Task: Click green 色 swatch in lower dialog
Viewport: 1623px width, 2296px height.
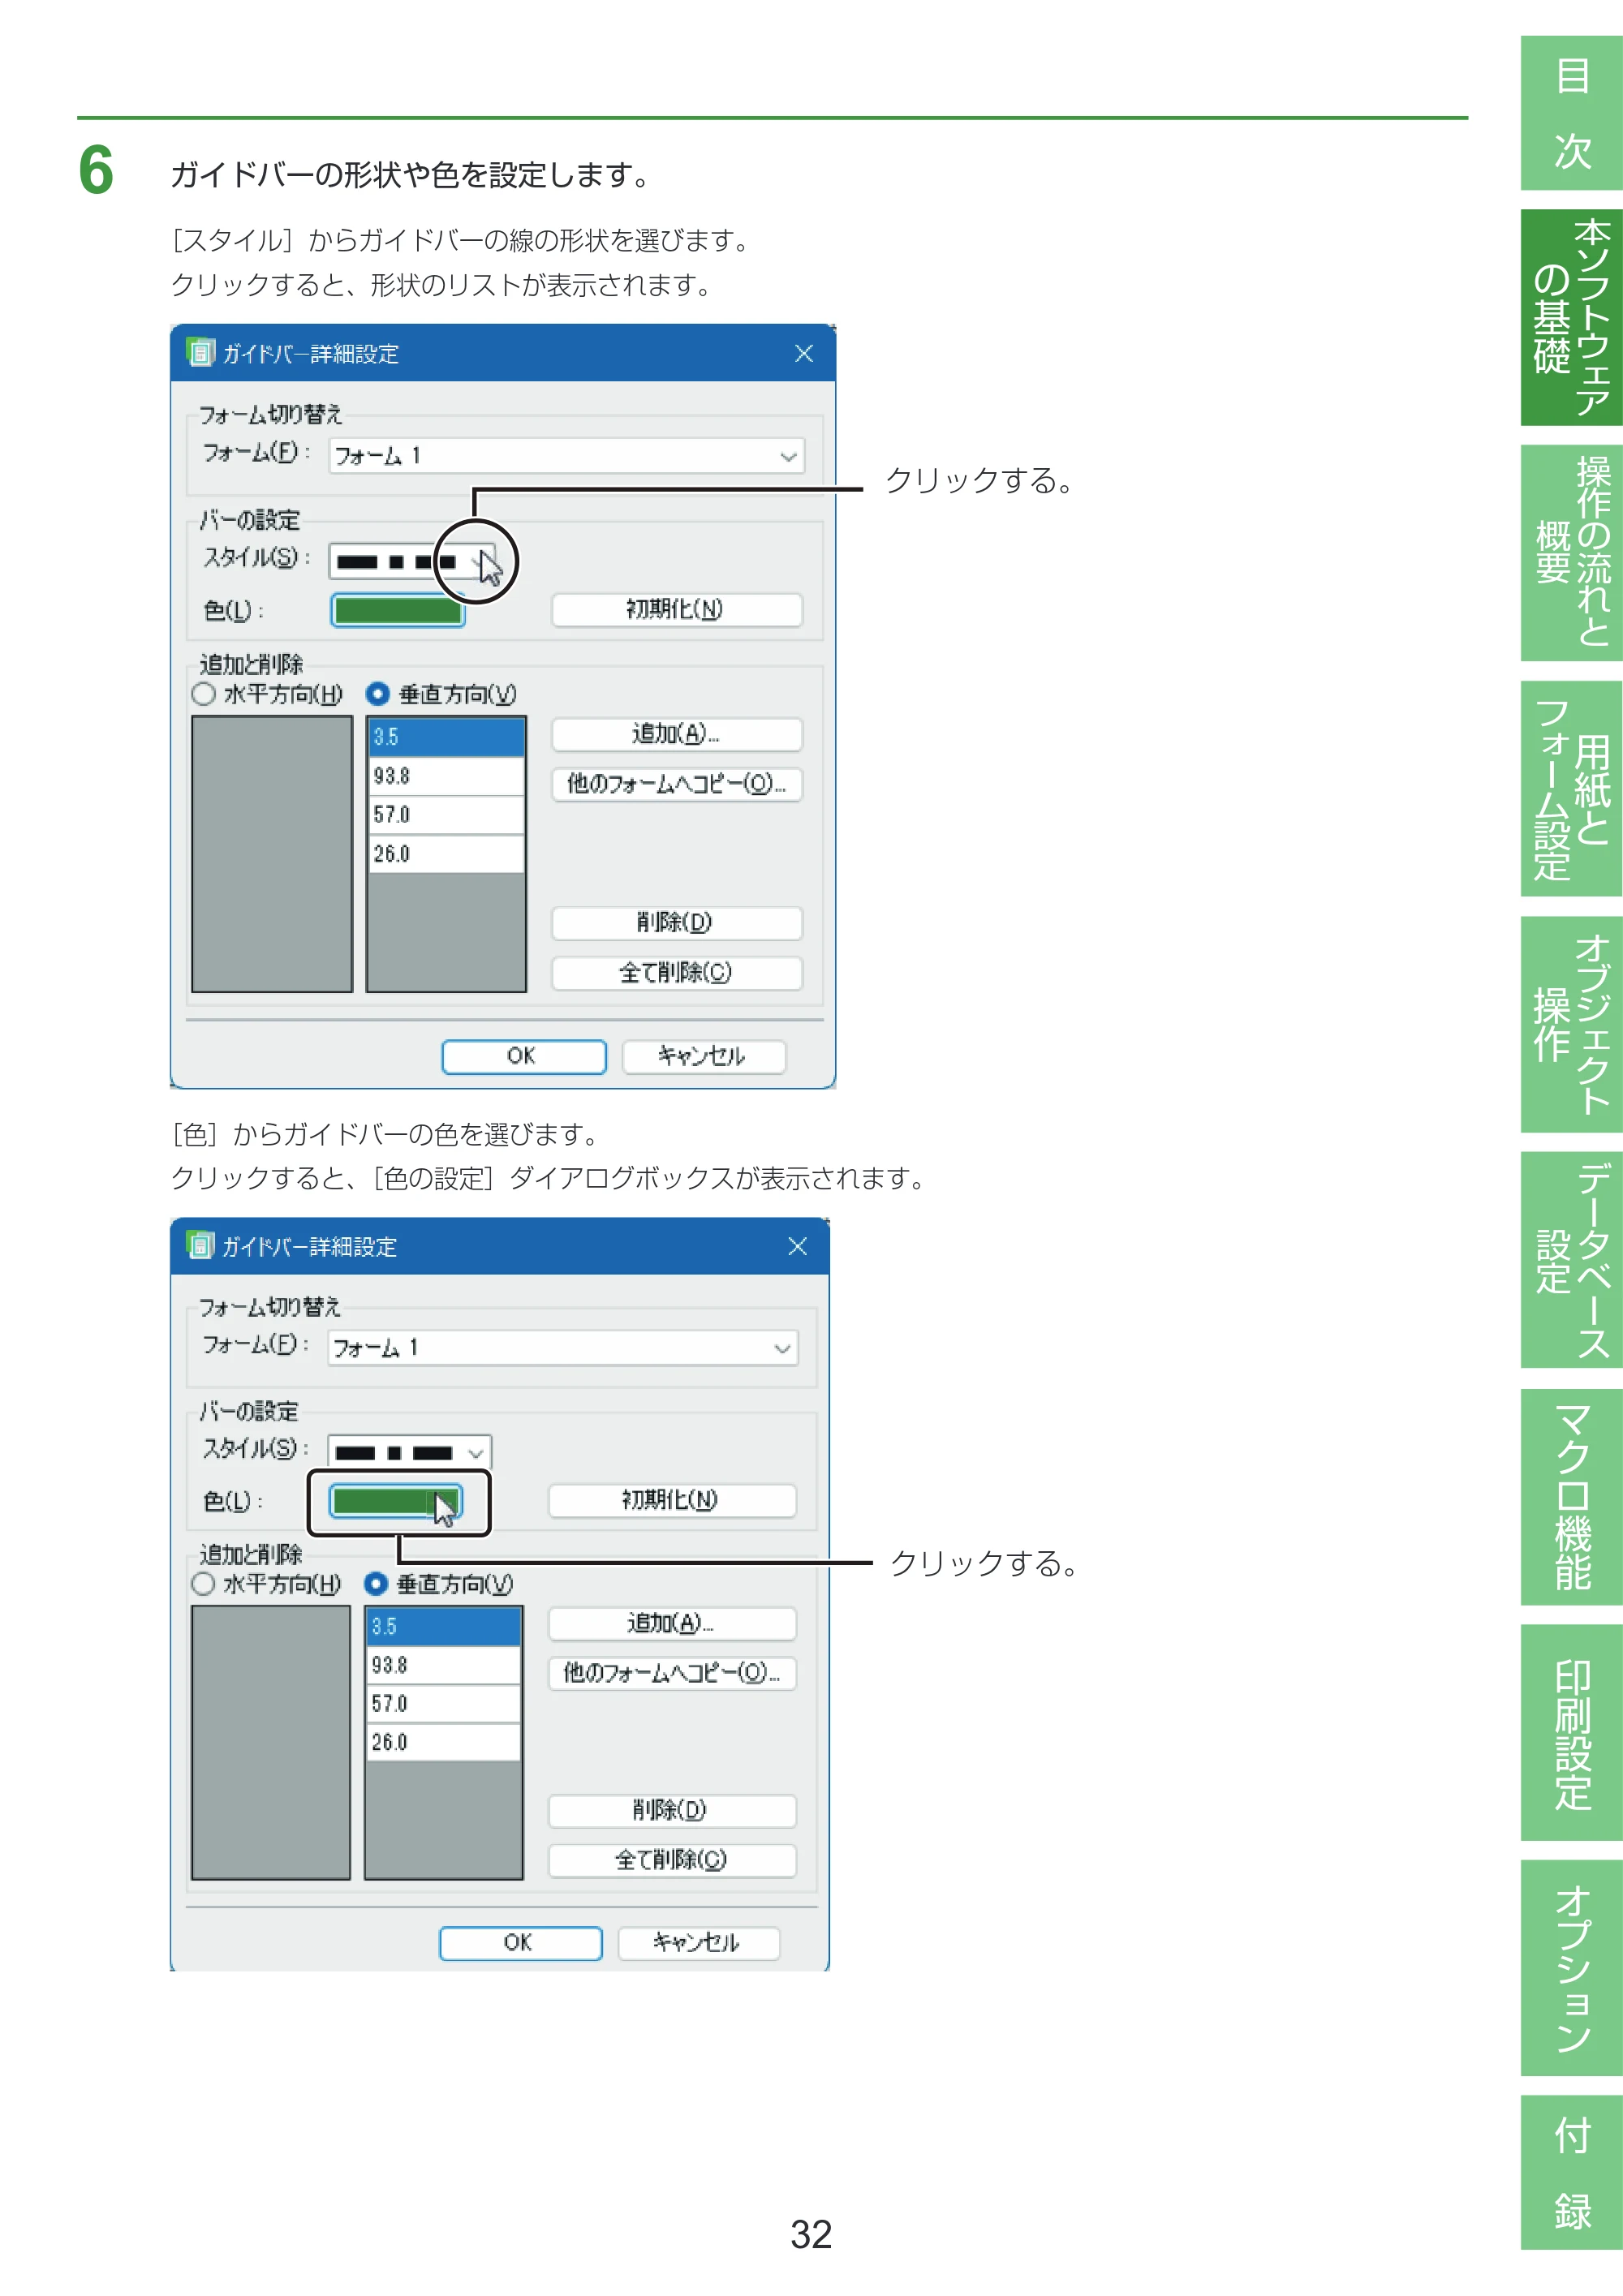Action: point(396,1501)
